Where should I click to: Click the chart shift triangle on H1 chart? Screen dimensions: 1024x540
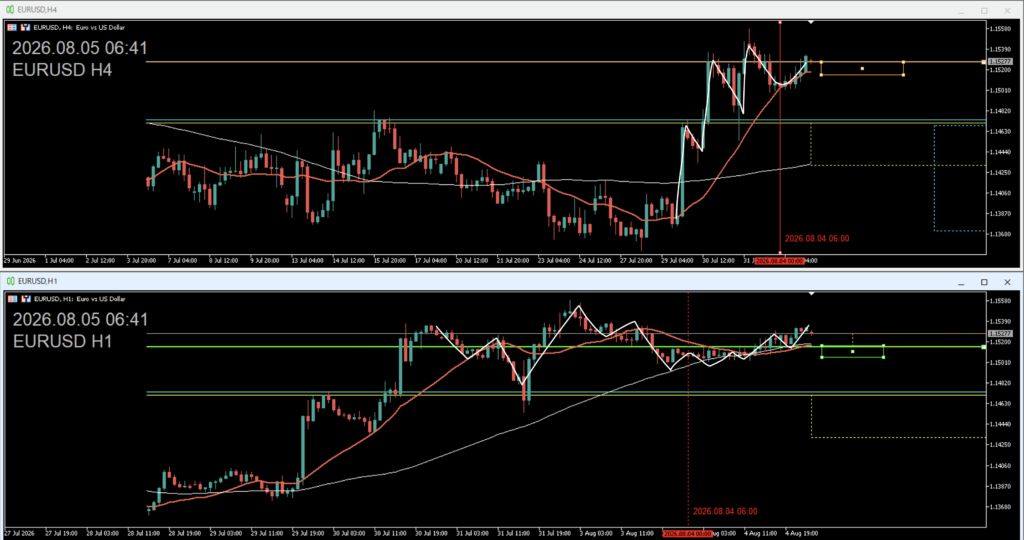811,294
